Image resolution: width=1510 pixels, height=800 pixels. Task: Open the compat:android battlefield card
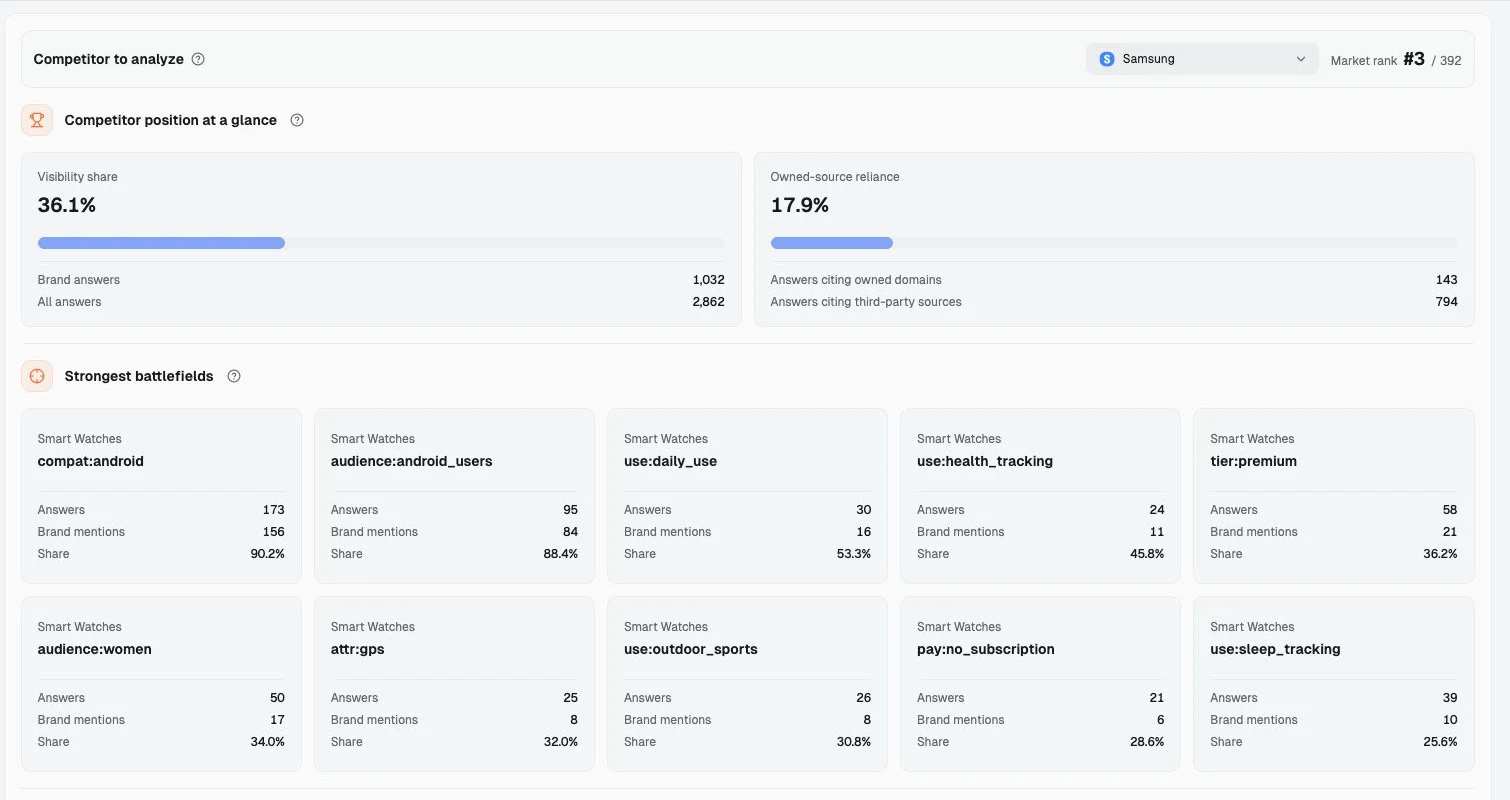pyautogui.click(x=161, y=496)
